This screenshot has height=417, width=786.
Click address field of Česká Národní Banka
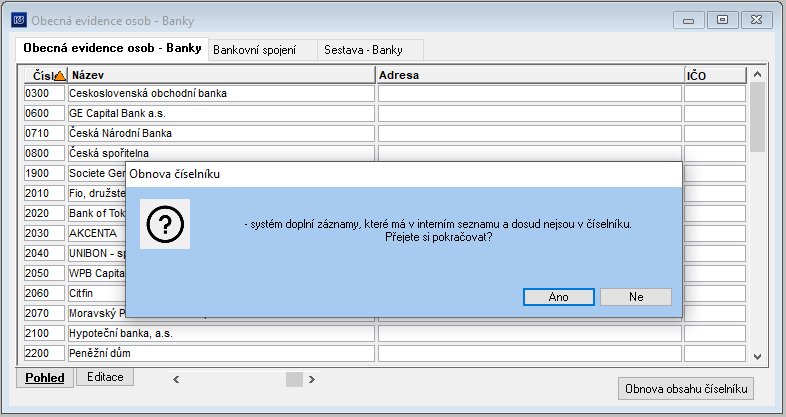pyautogui.click(x=530, y=133)
